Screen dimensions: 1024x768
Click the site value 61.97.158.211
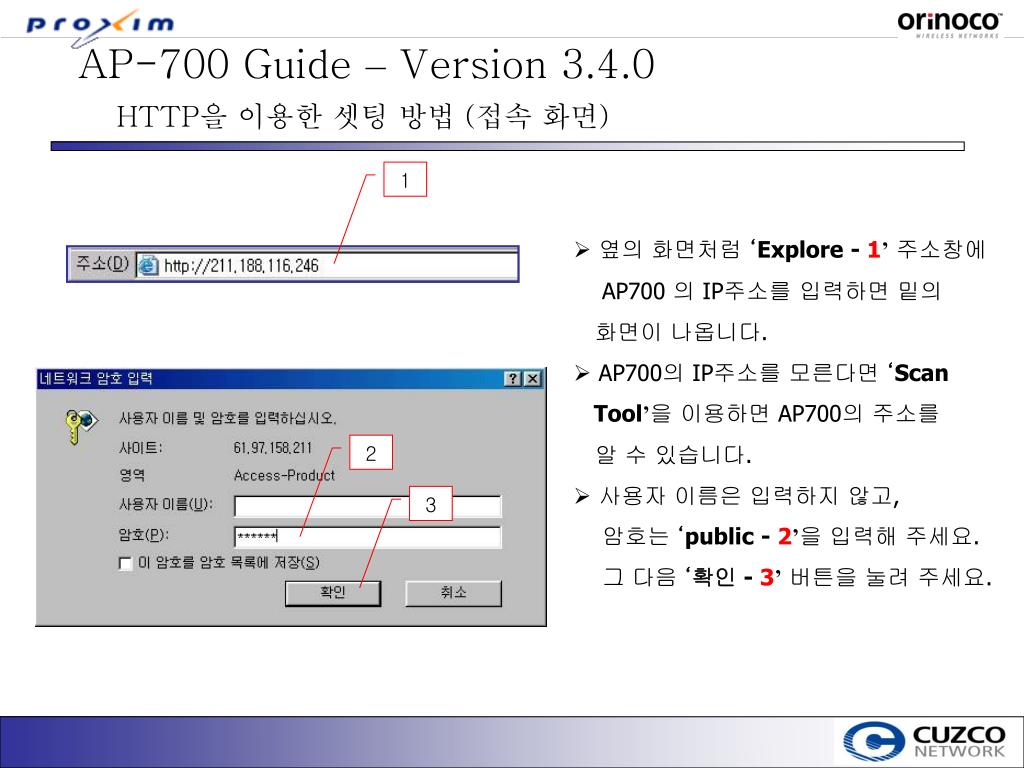tap(273, 447)
